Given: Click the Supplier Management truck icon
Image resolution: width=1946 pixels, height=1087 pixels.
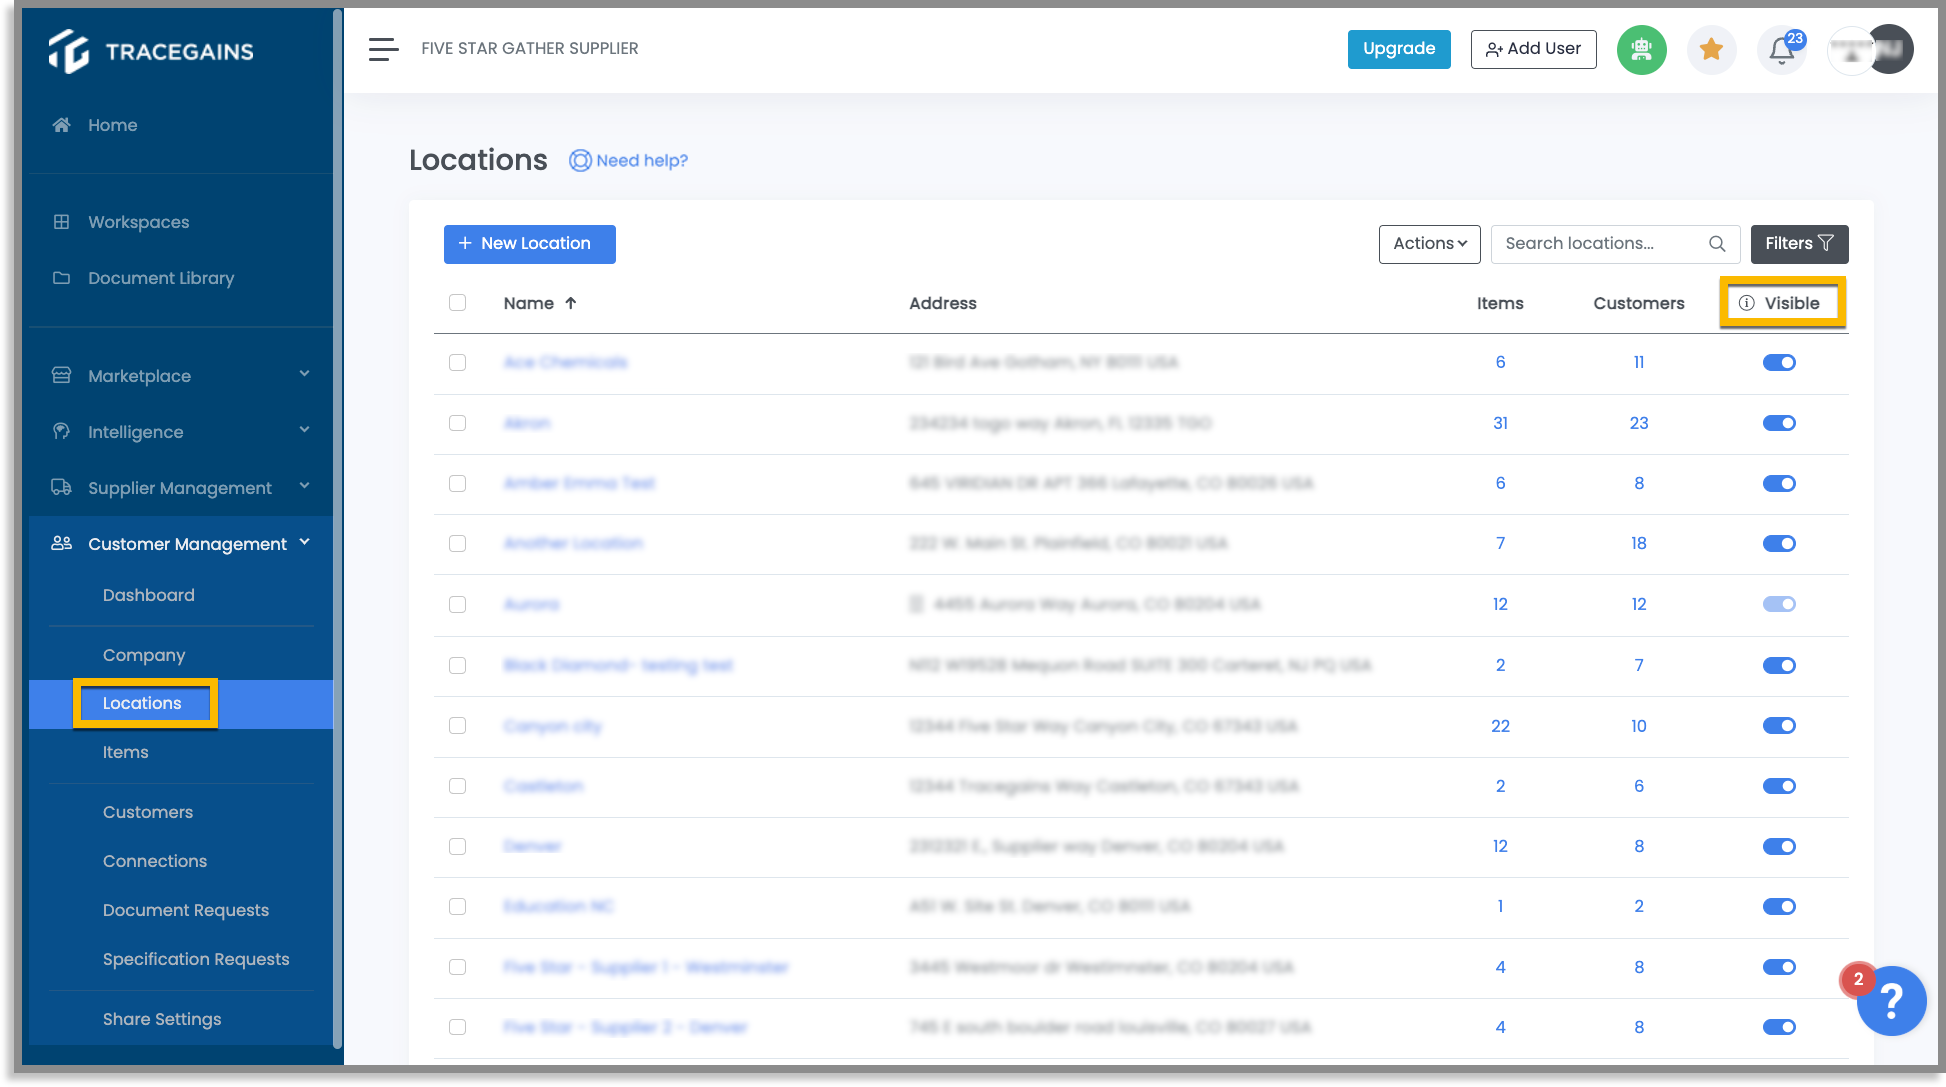Looking at the screenshot, I should [x=62, y=488].
